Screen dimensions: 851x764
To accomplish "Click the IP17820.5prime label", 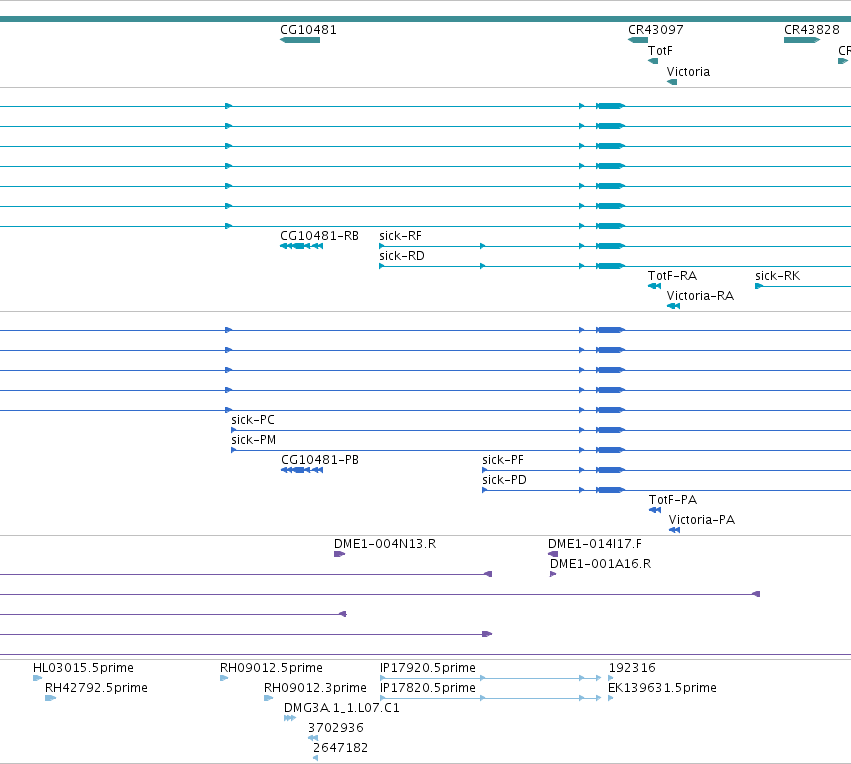I will (428, 688).
